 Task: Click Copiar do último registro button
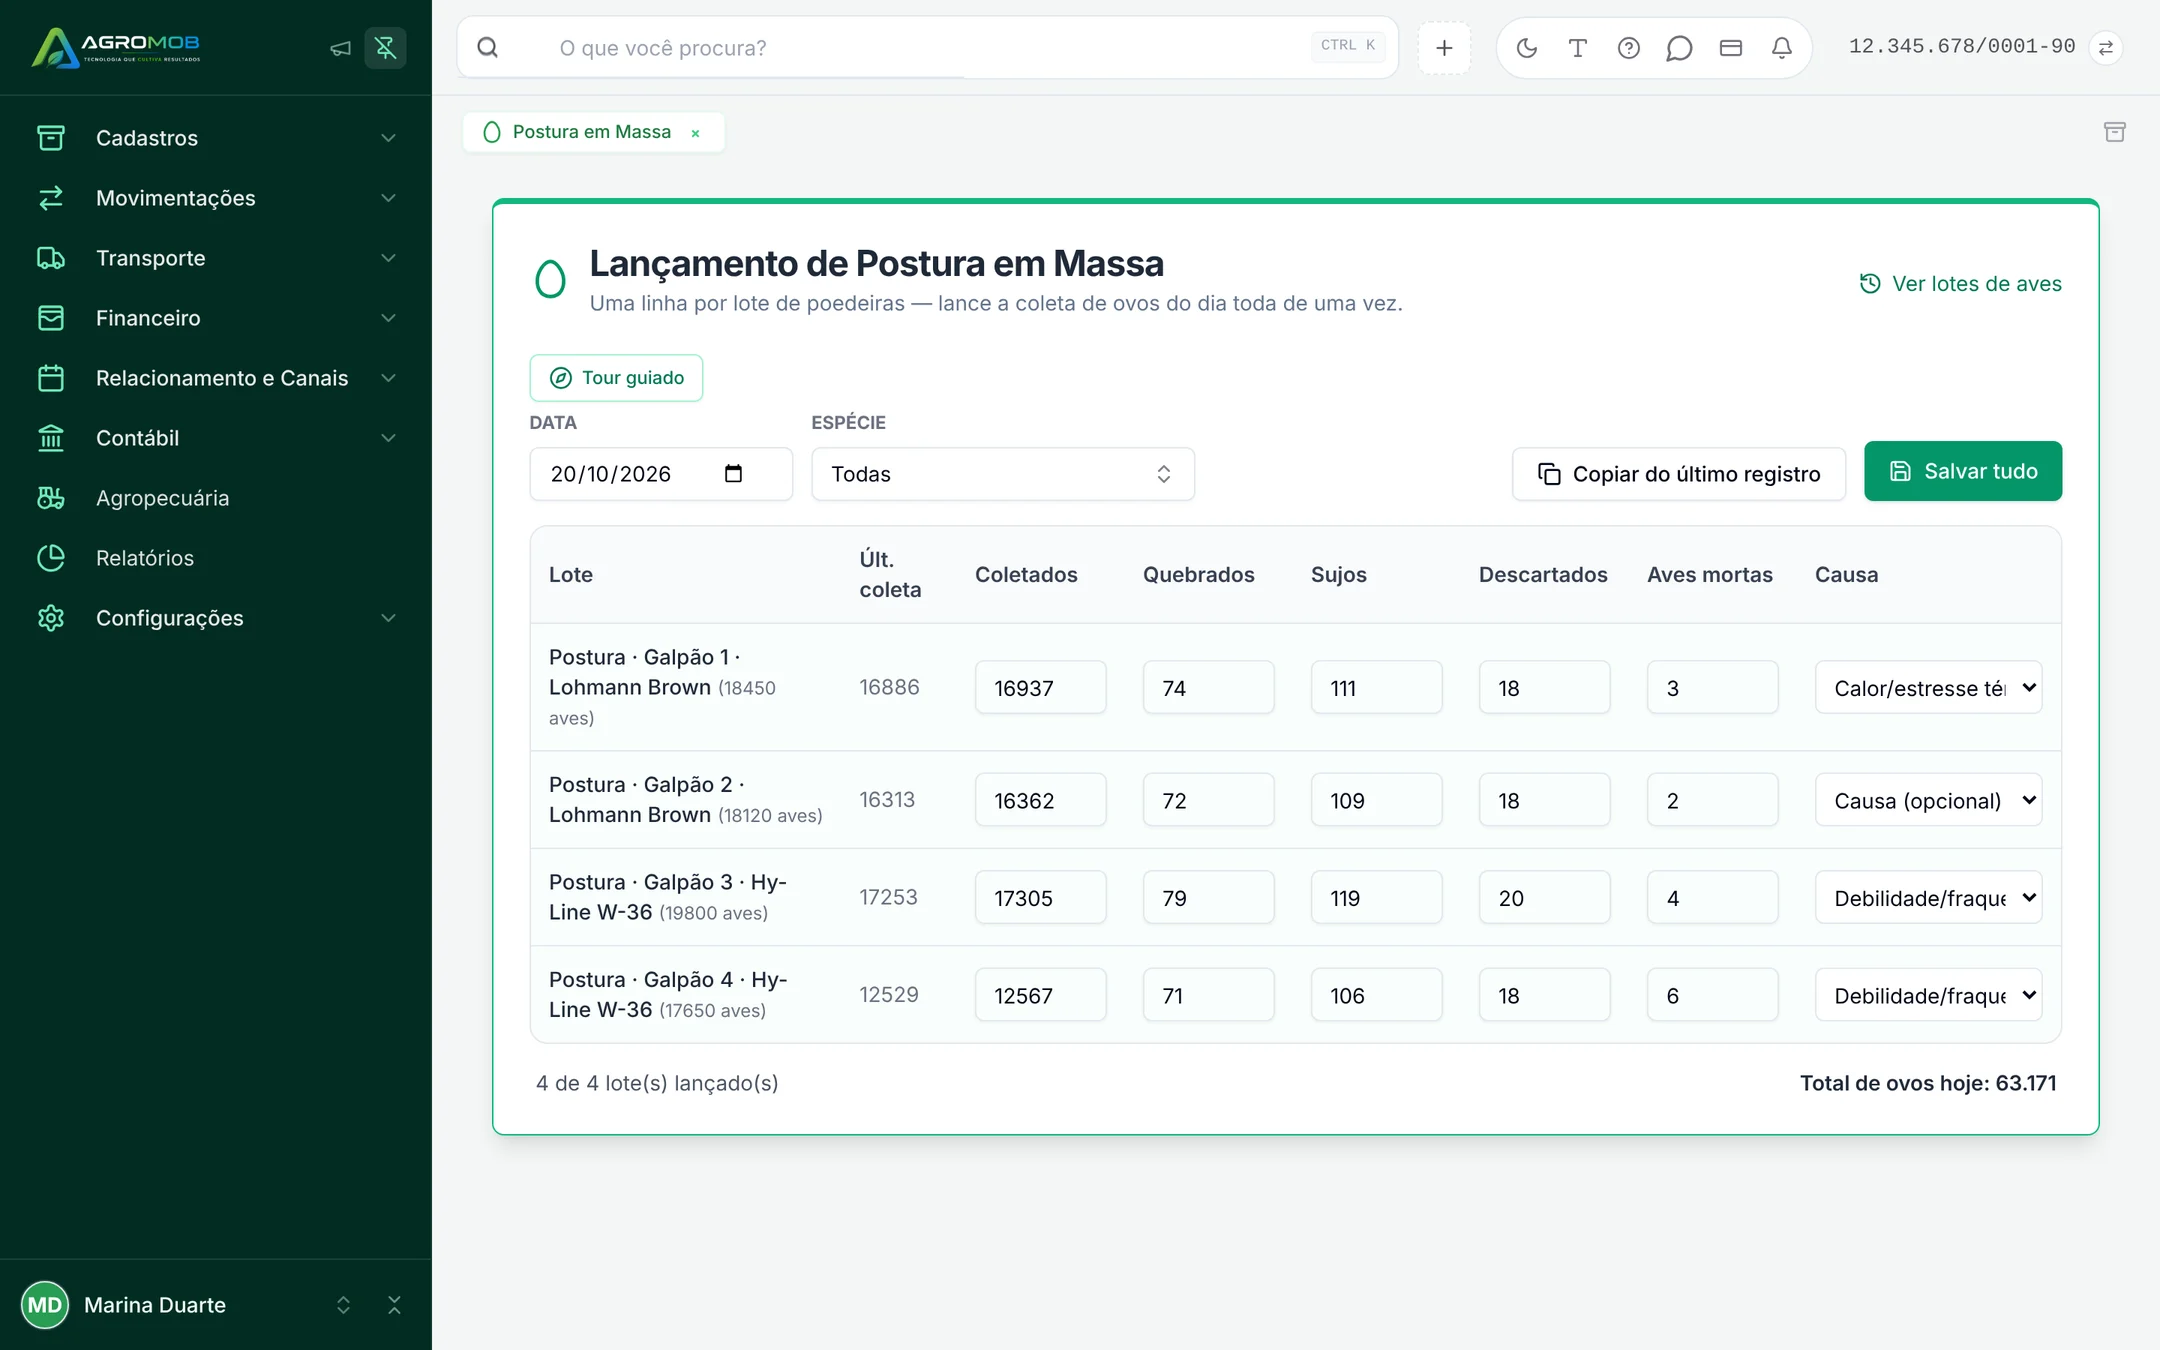(1679, 474)
